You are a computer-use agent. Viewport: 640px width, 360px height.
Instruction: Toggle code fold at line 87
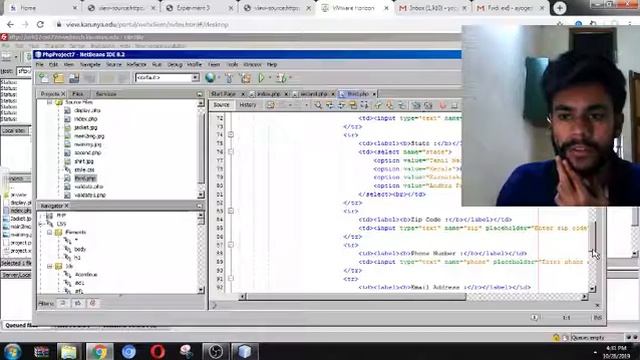[x=231, y=245]
